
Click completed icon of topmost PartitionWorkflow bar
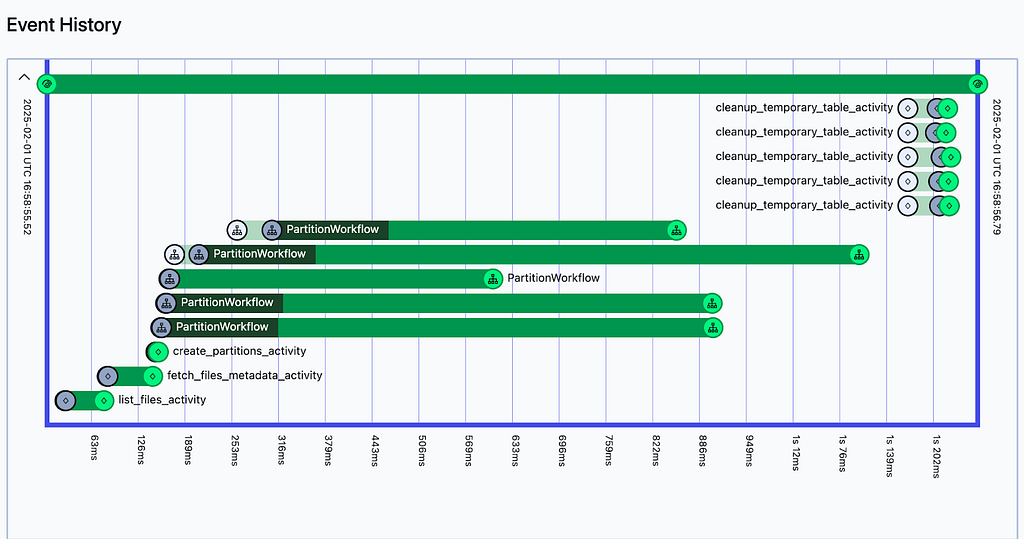pyautogui.click(x=677, y=231)
